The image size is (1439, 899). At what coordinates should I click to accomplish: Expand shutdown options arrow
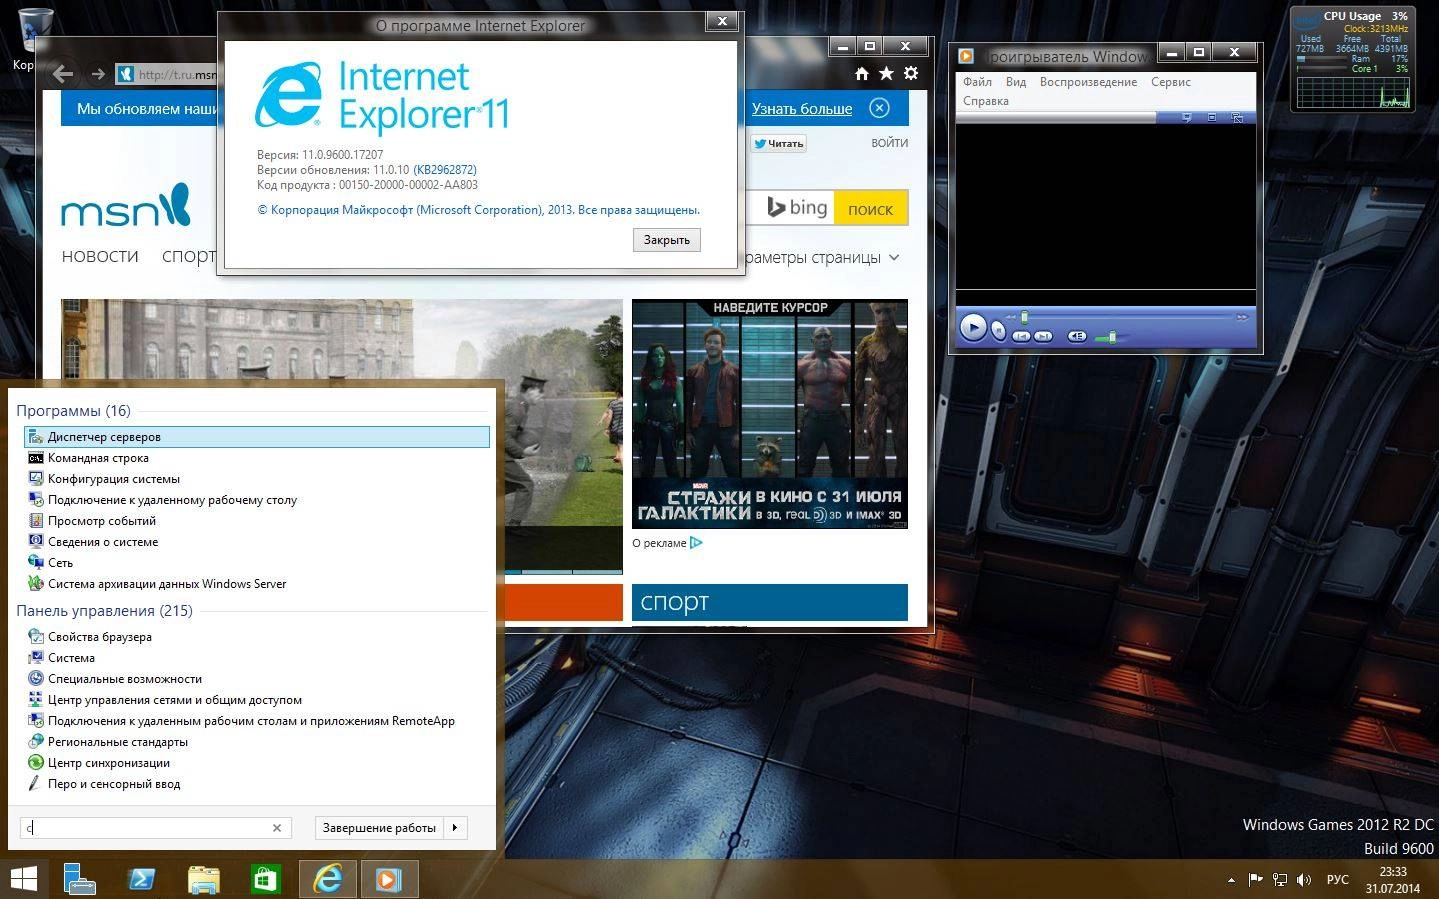(x=455, y=828)
